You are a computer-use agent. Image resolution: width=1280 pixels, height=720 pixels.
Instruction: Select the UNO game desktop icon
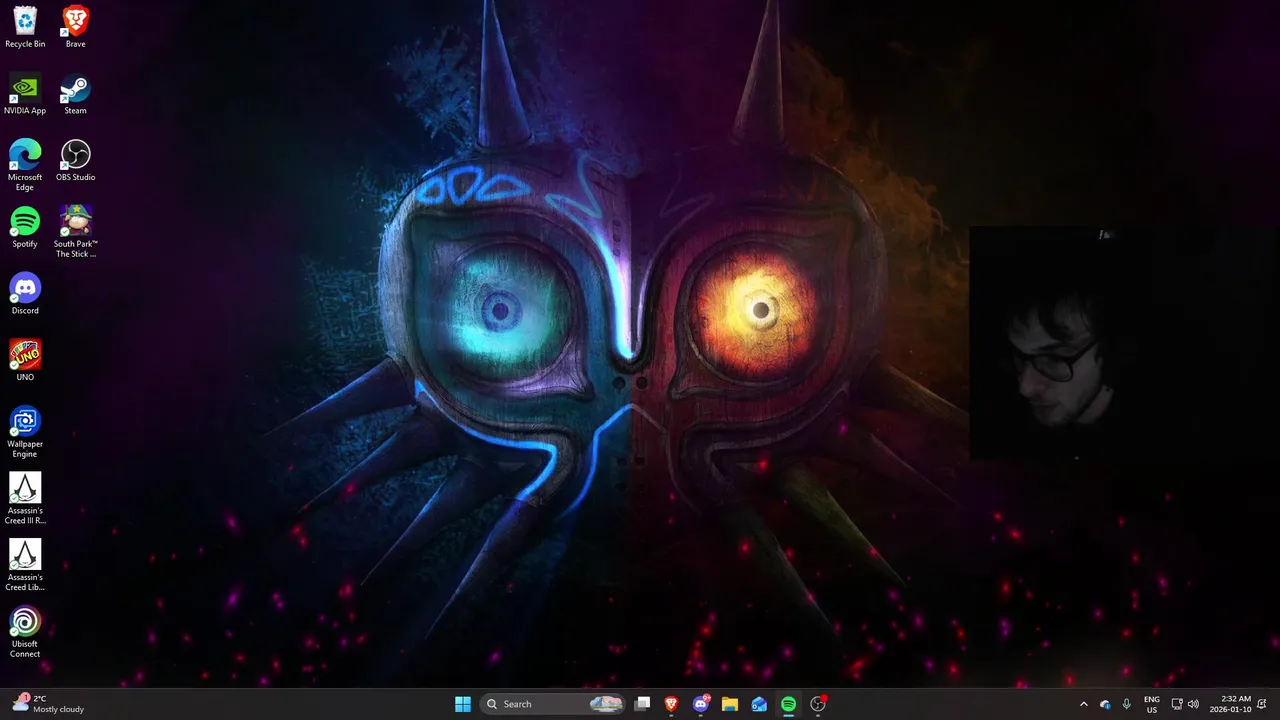tap(25, 360)
